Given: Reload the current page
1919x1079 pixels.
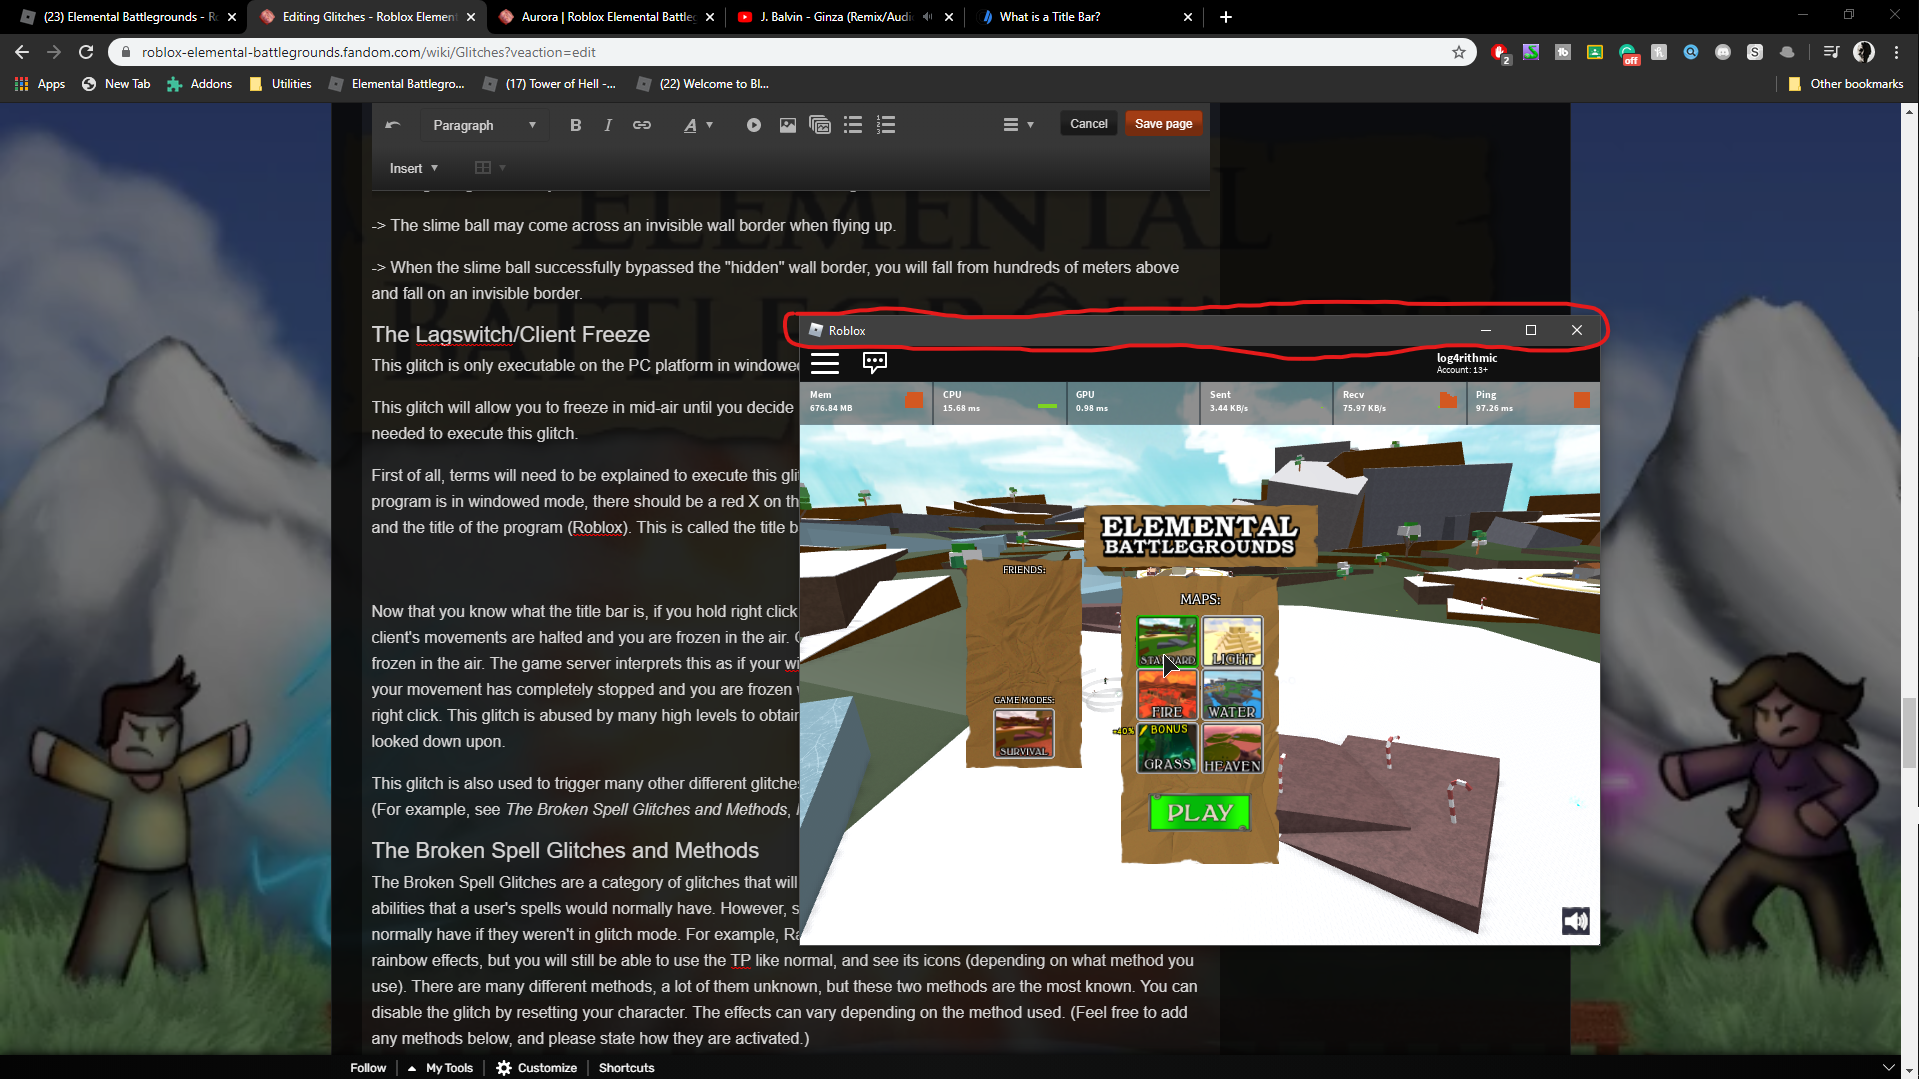Looking at the screenshot, I should coord(86,52).
